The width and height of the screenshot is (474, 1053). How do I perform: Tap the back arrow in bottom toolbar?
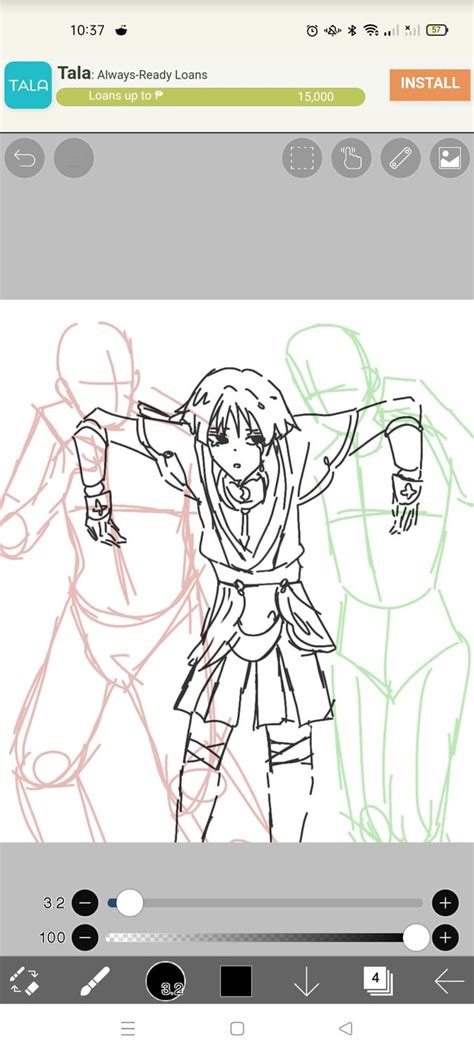(x=448, y=981)
